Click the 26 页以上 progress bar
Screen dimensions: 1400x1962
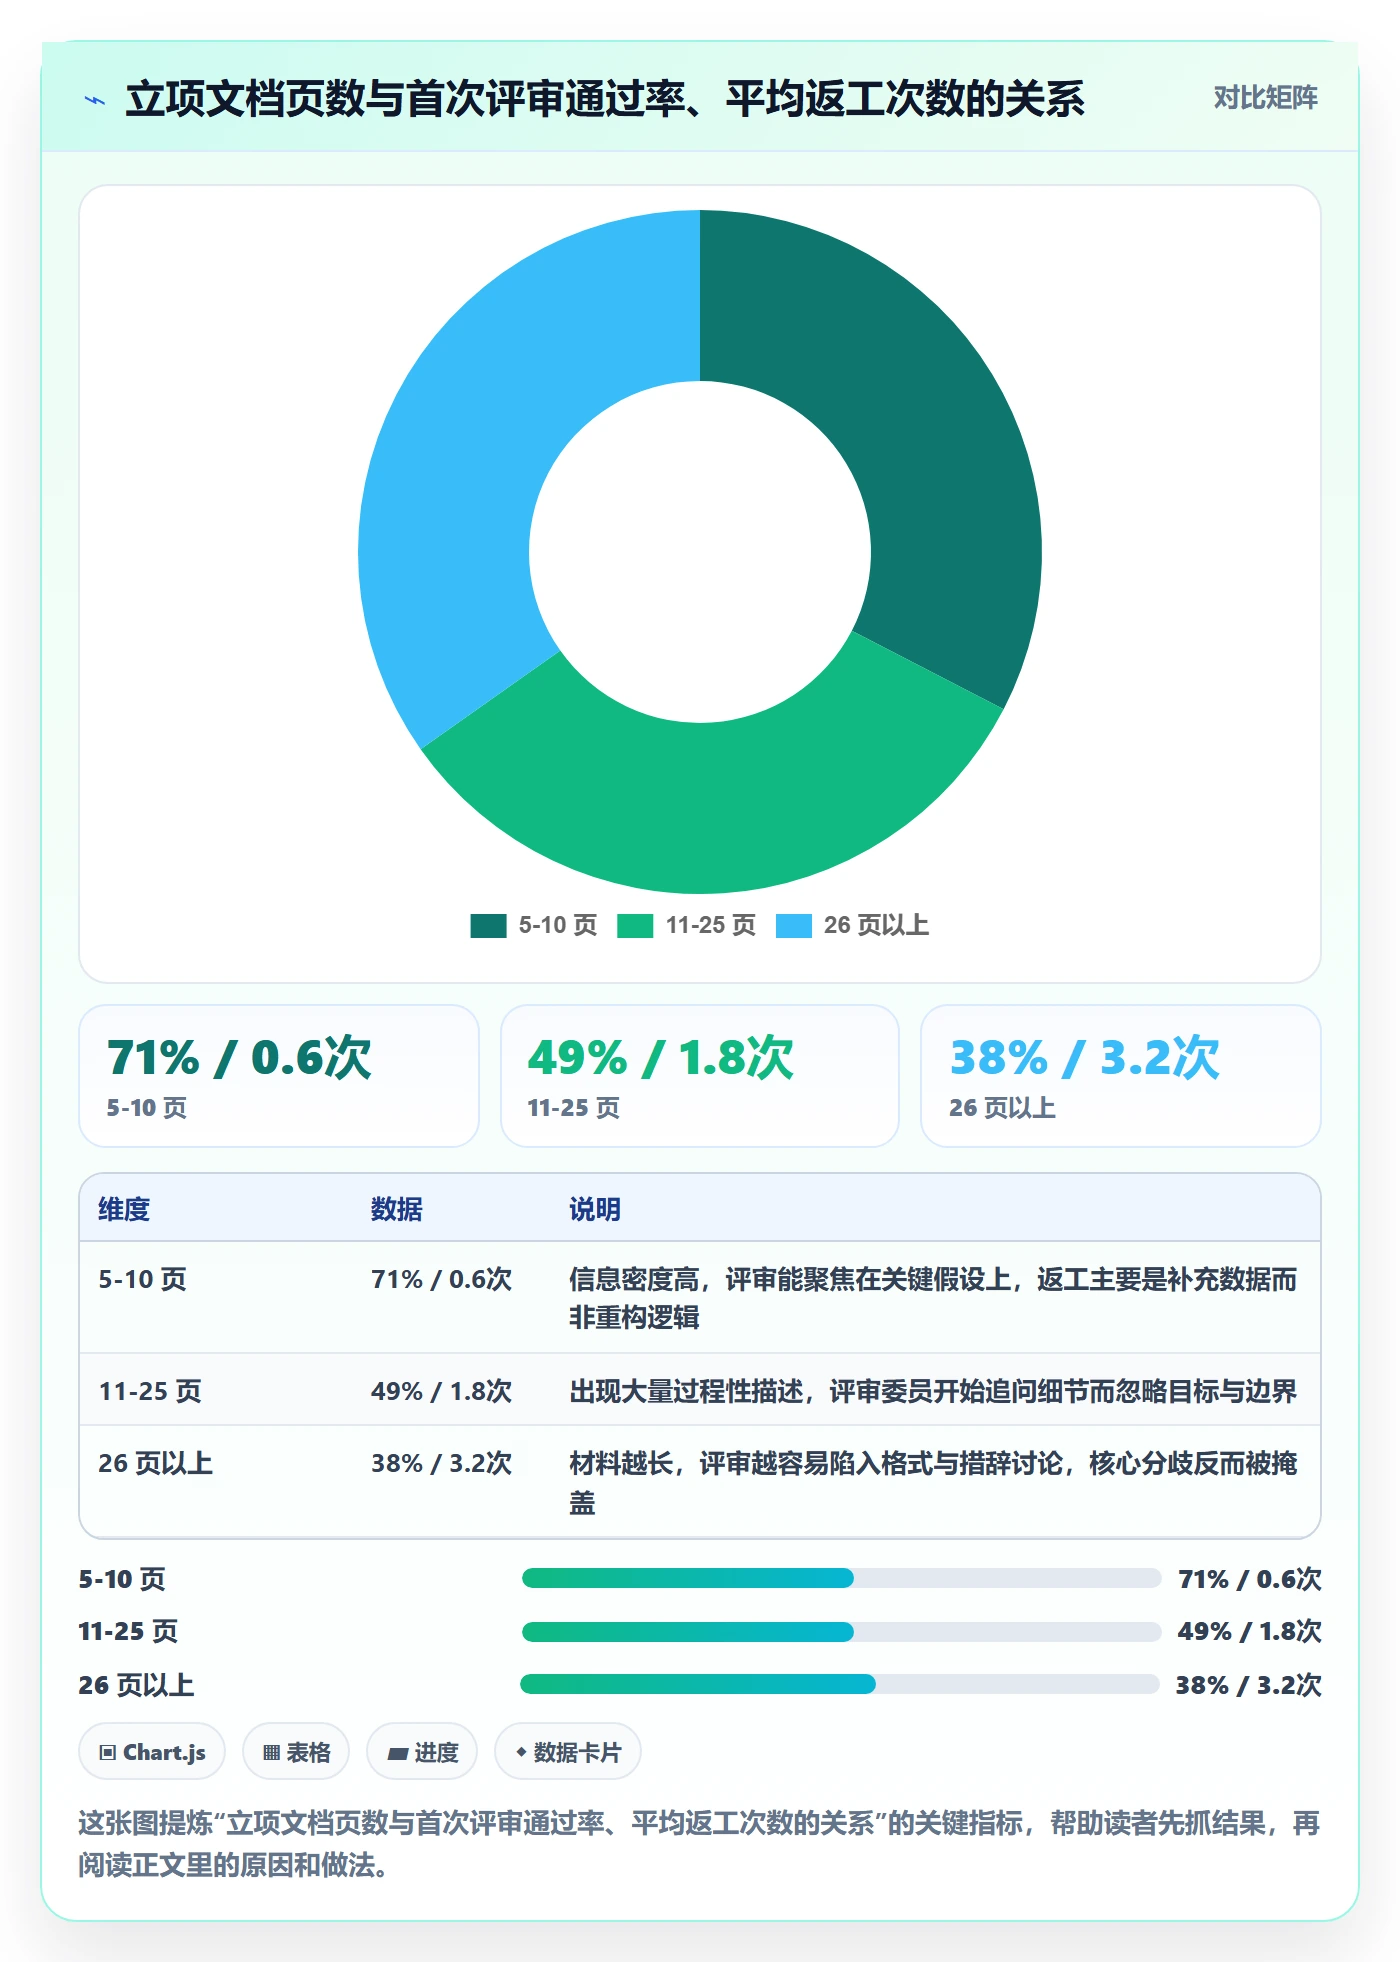840,1685
